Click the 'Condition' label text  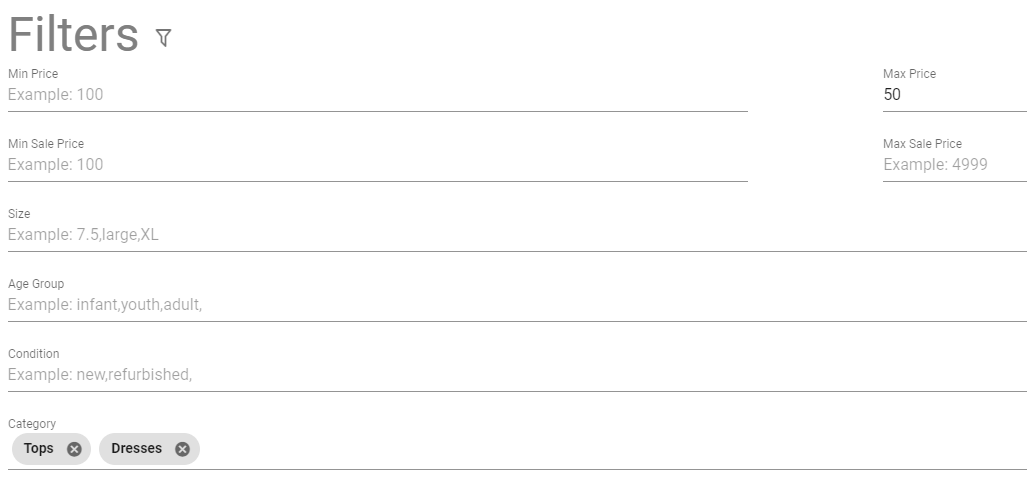point(33,354)
